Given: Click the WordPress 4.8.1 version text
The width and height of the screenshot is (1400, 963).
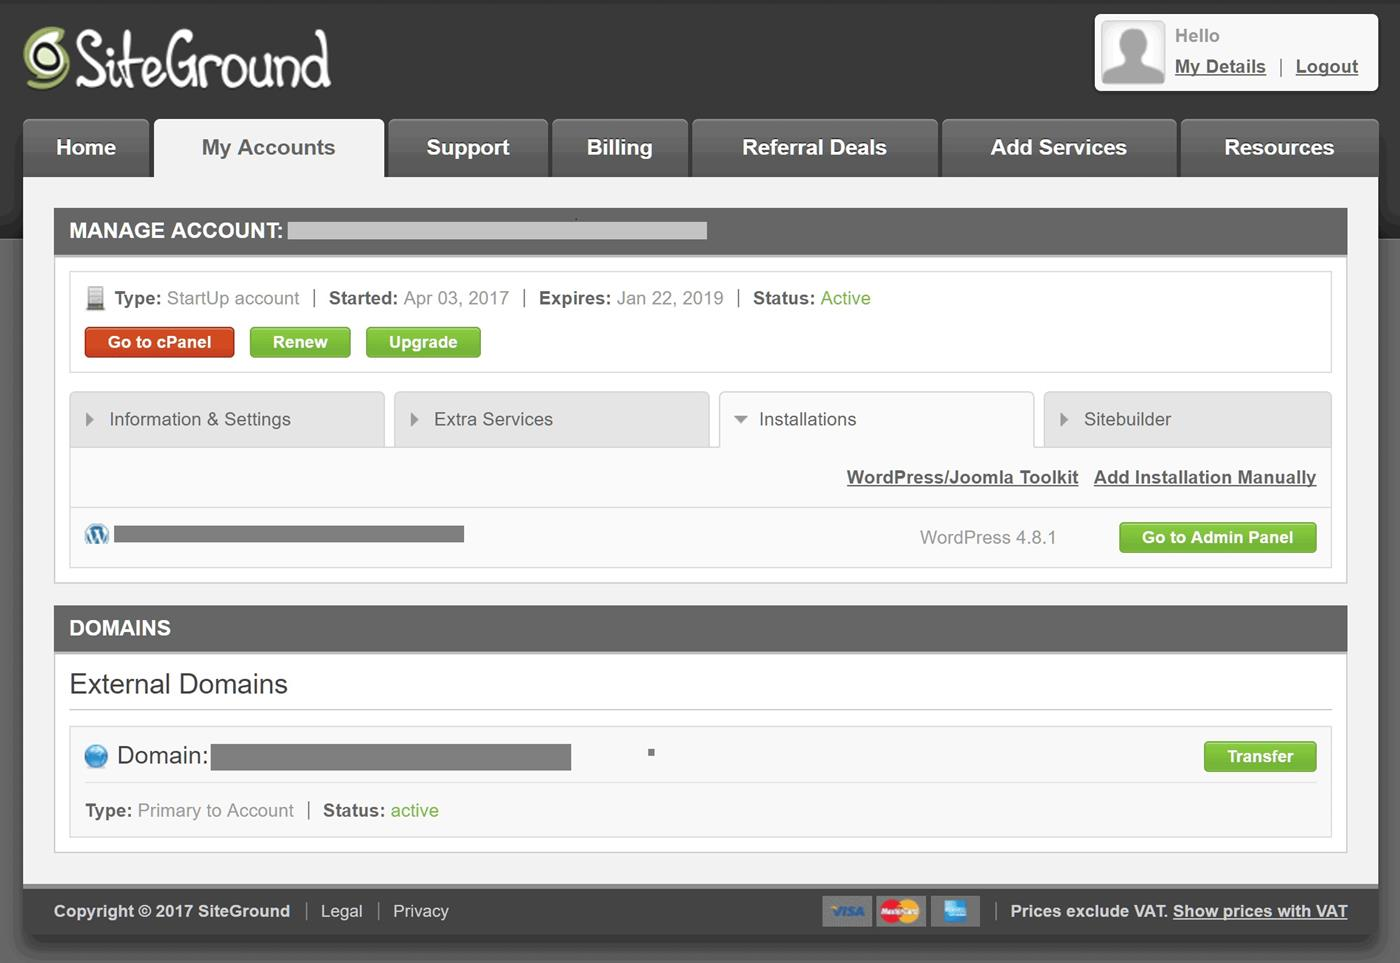Looking at the screenshot, I should pos(988,538).
